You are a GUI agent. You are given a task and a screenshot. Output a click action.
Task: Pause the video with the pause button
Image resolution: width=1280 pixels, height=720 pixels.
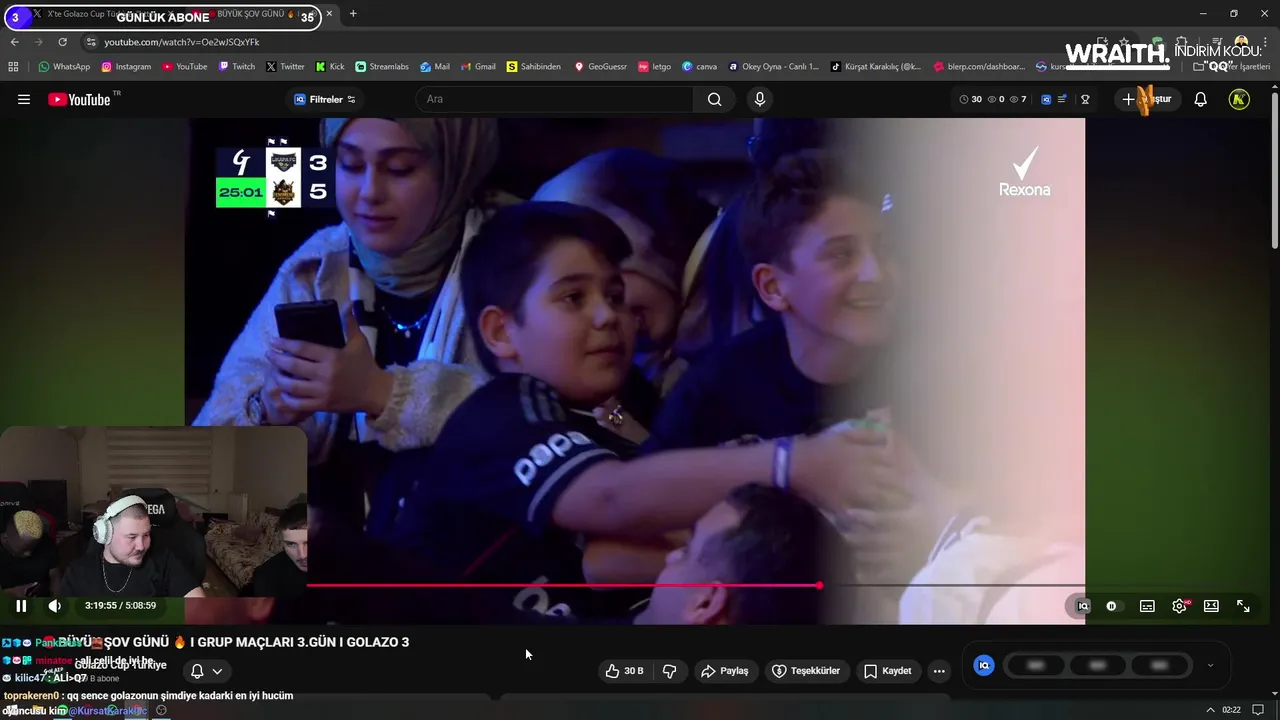[x=21, y=605]
